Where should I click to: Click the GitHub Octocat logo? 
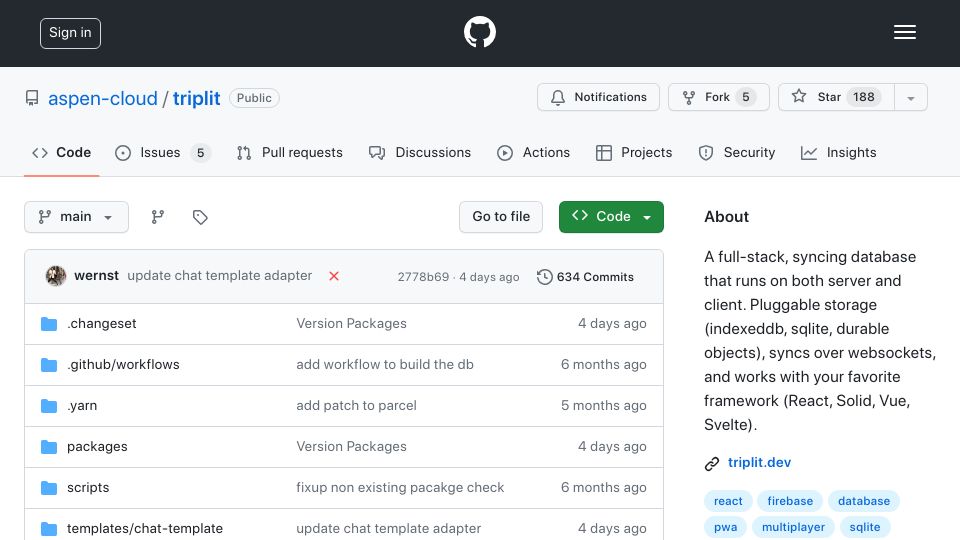point(479,32)
